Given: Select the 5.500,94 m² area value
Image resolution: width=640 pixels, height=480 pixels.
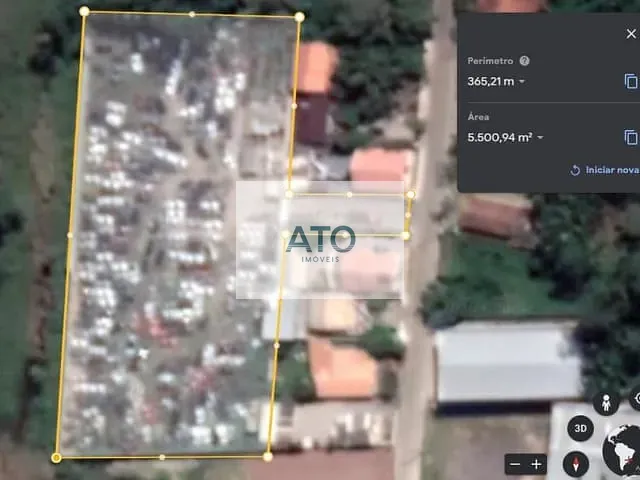Looking at the screenshot, I should (x=500, y=138).
